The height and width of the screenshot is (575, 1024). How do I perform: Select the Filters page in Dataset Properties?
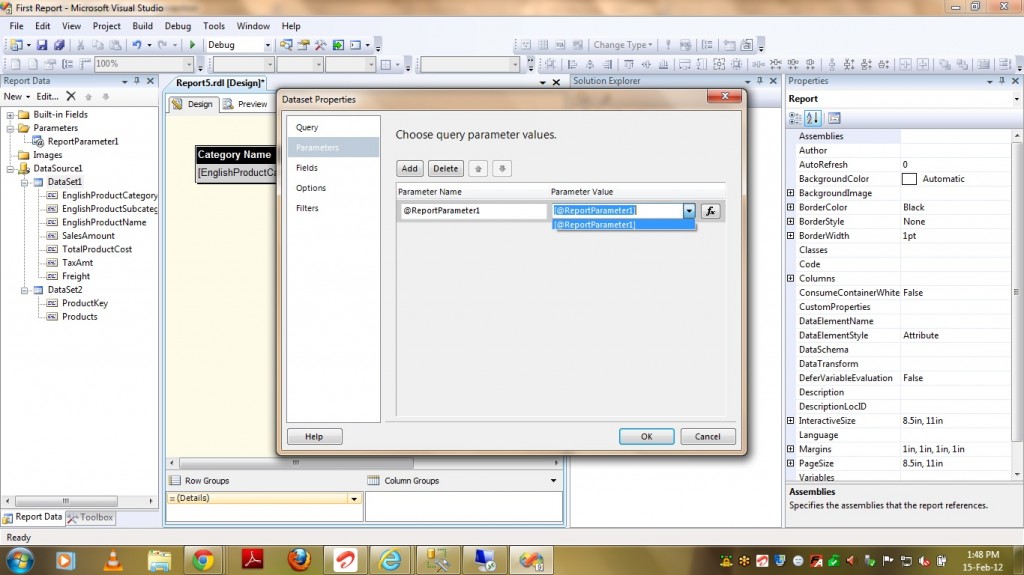tap(307, 208)
